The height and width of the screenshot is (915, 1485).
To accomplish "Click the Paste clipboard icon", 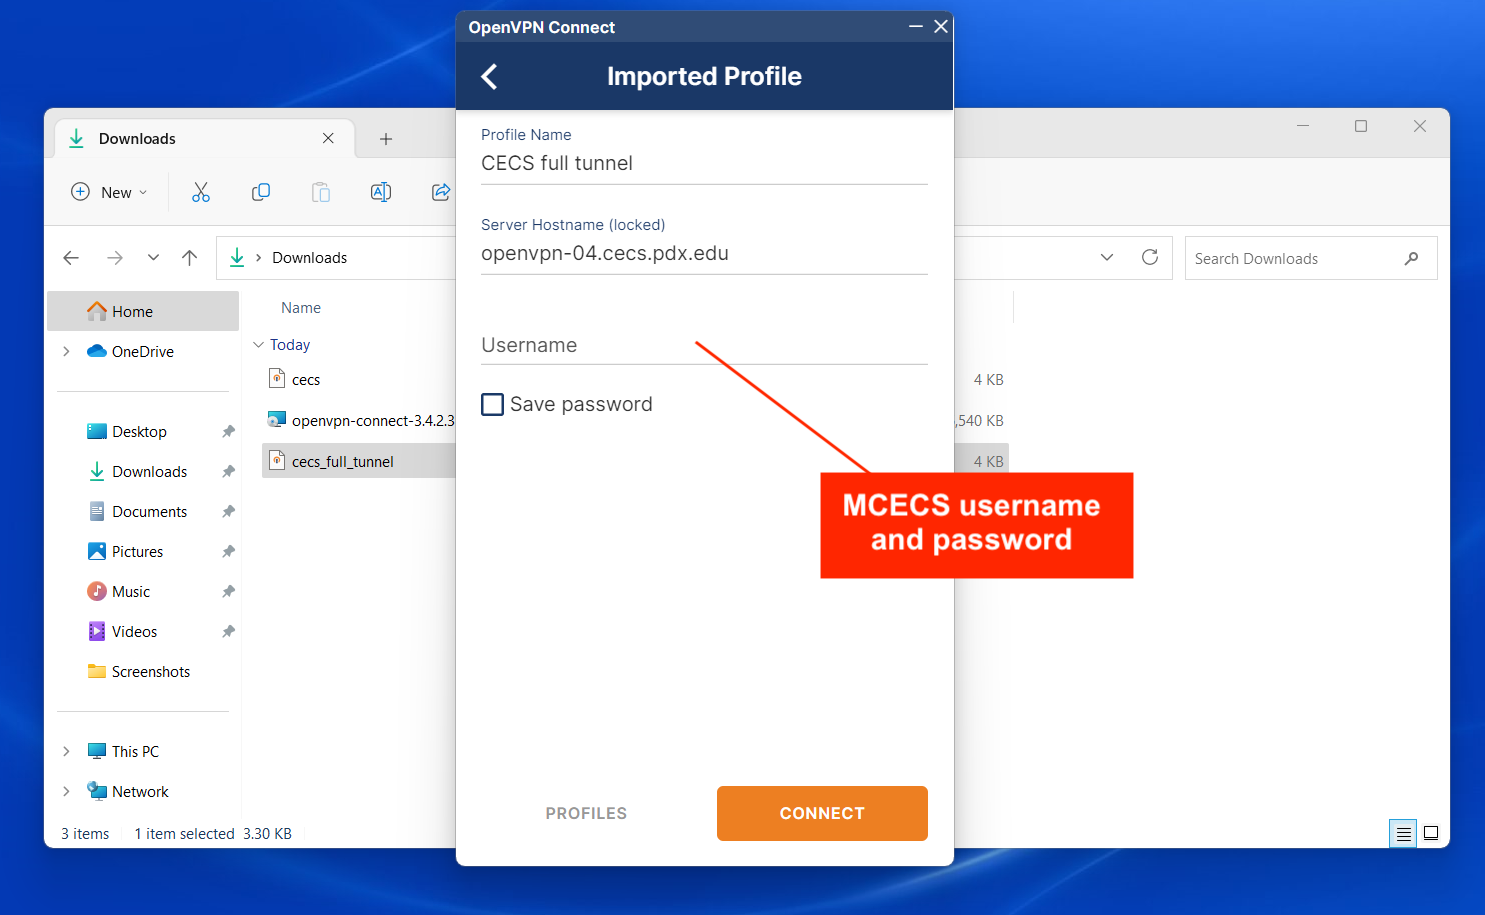I will 321,192.
